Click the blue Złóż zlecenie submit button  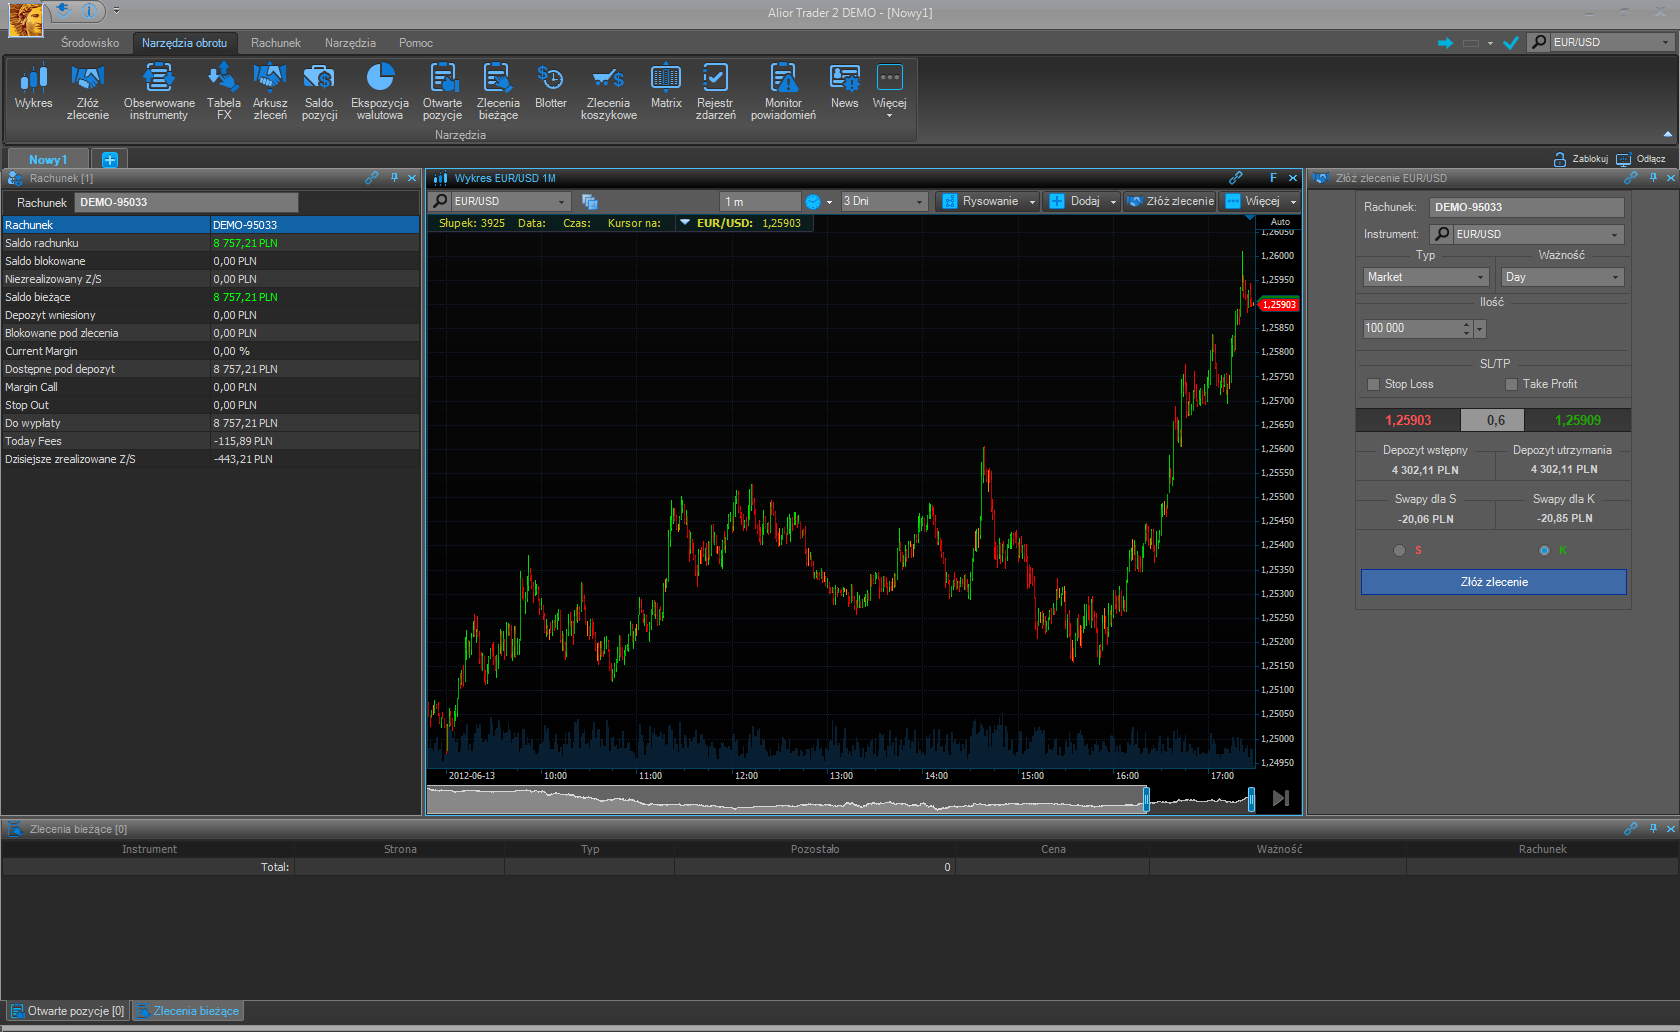pyautogui.click(x=1494, y=582)
